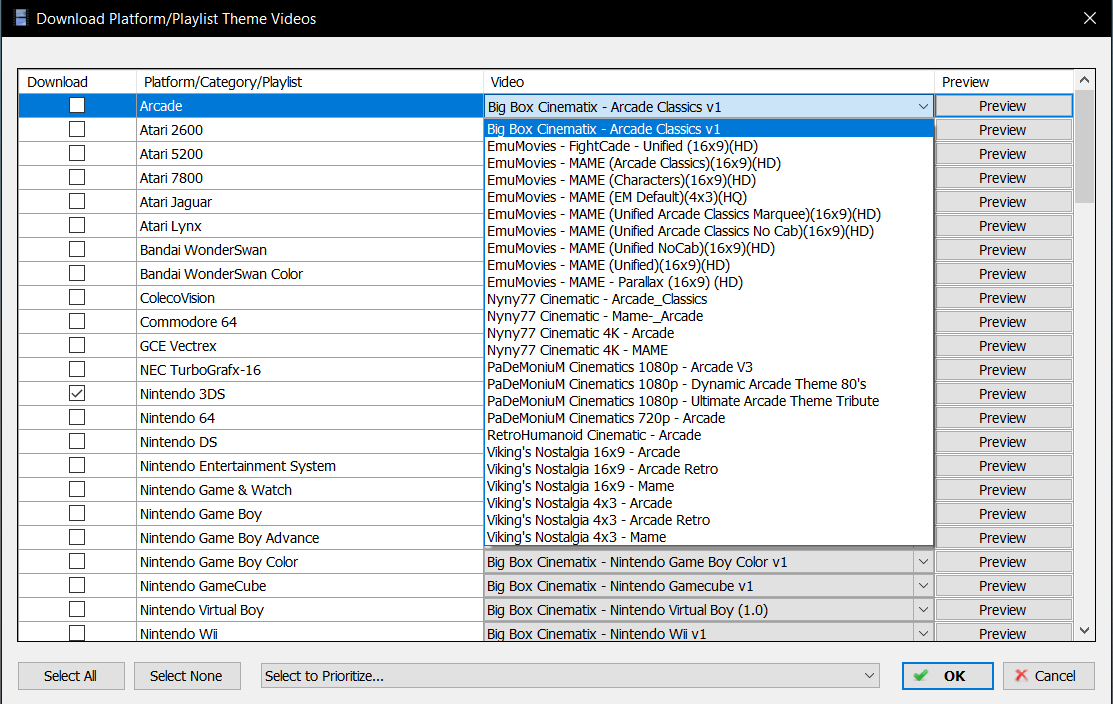Cancel the theme video download dialog
1113x704 pixels.
click(1048, 676)
